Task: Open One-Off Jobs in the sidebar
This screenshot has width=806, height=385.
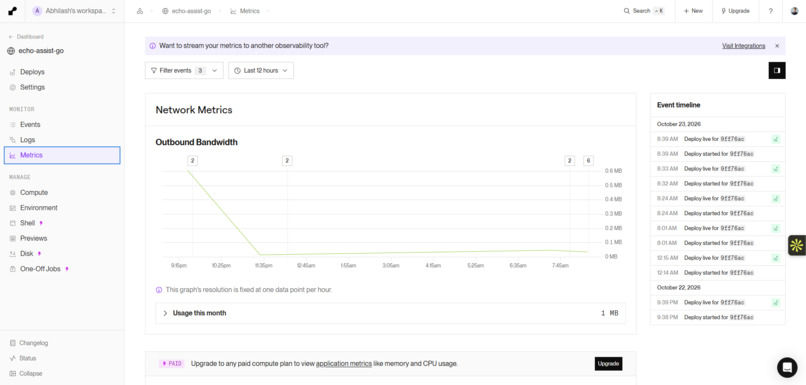Action: (x=40, y=269)
